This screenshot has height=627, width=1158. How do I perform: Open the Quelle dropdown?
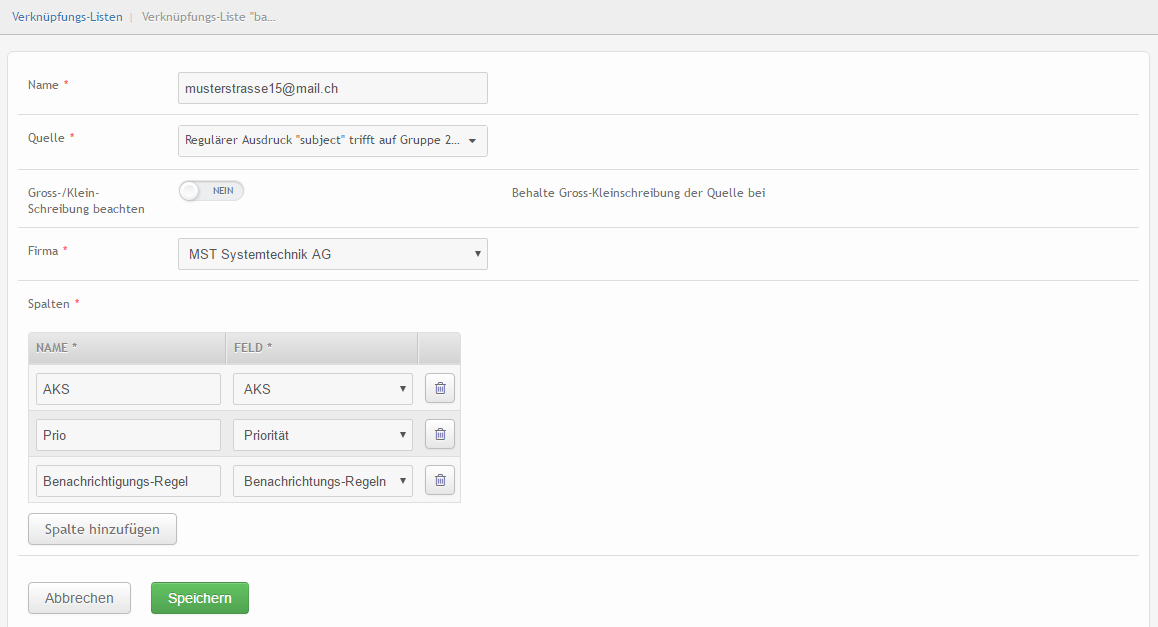coord(332,141)
